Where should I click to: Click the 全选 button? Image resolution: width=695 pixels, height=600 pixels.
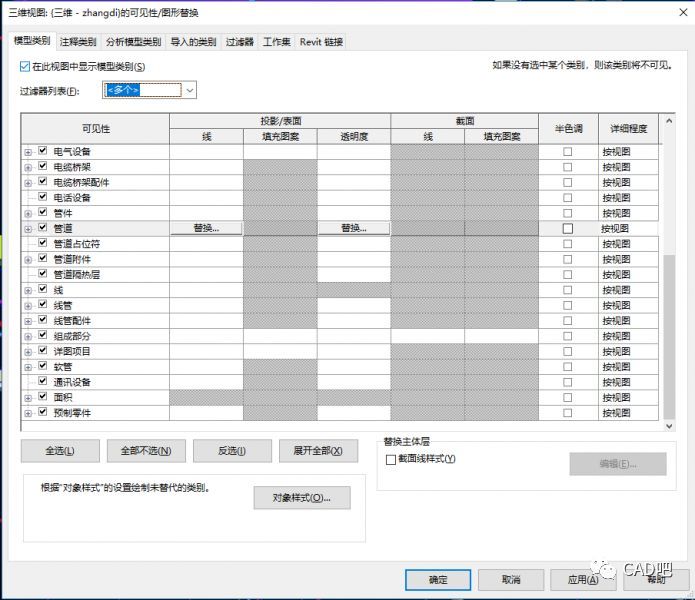click(60, 451)
